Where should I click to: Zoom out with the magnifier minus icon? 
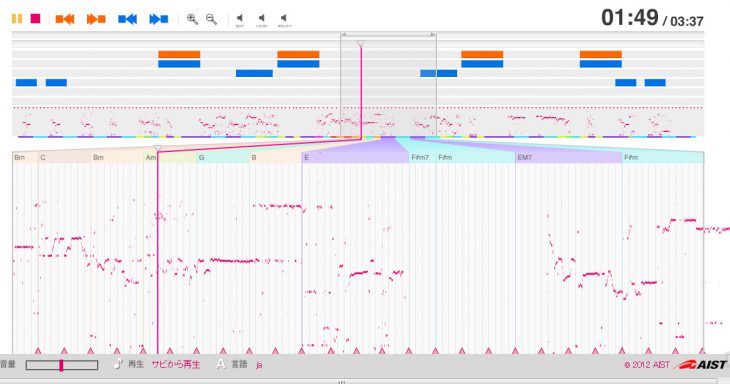211,19
